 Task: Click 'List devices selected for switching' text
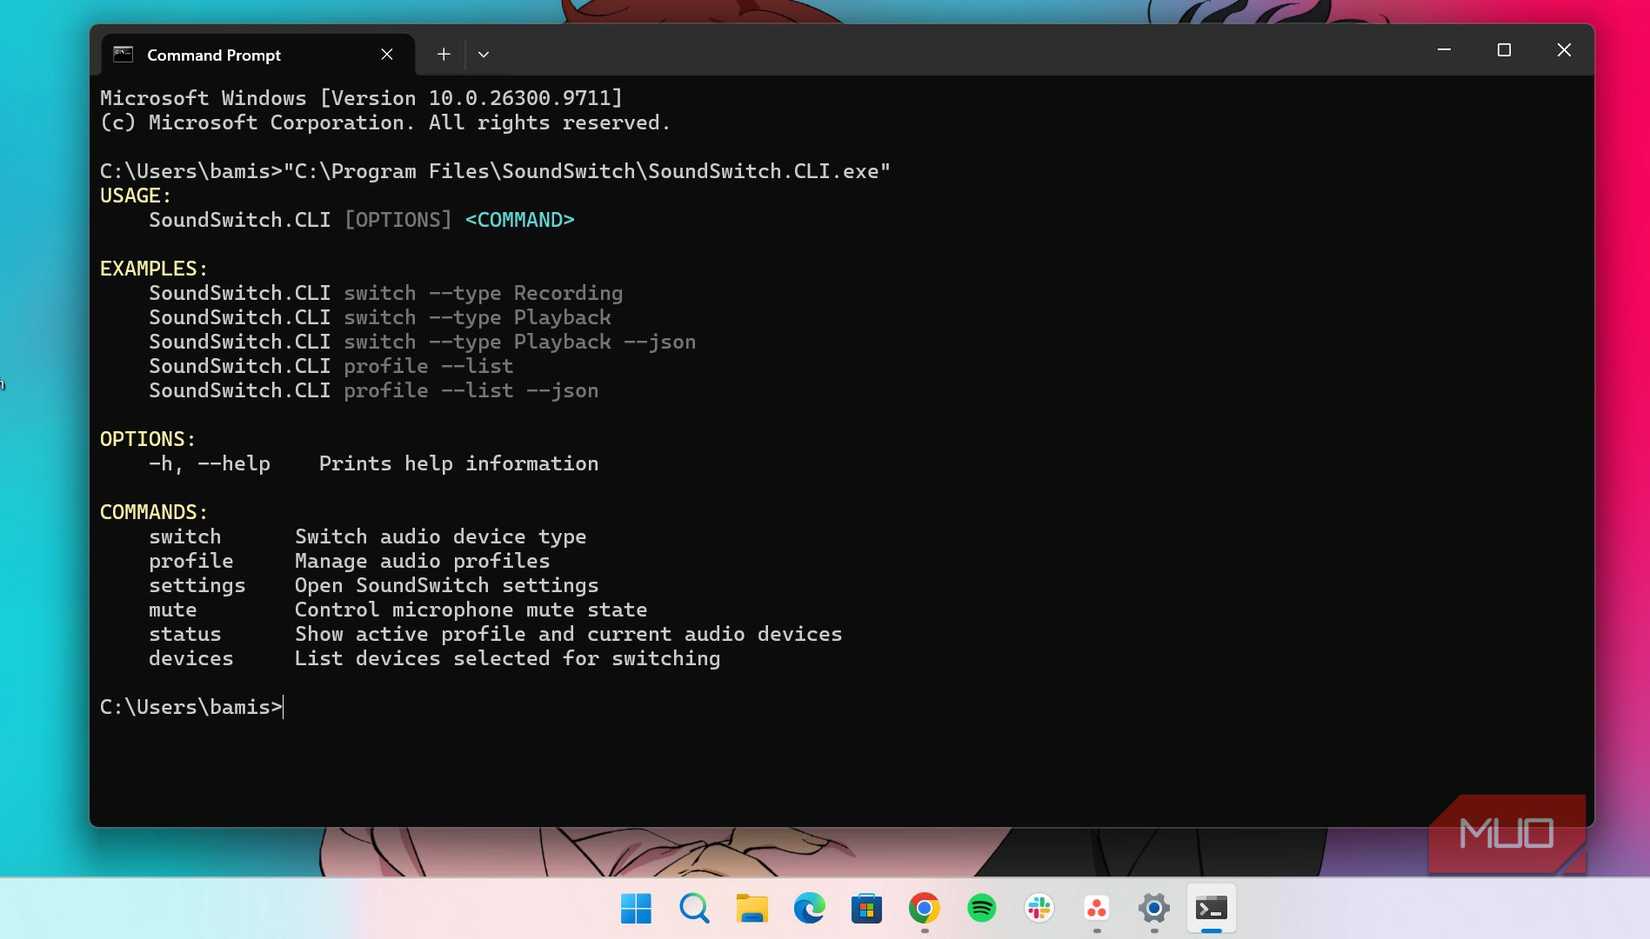(508, 659)
